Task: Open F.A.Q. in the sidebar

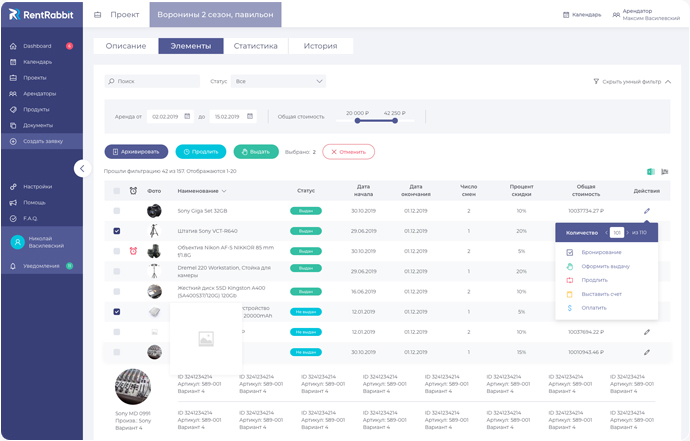Action: 30,218
